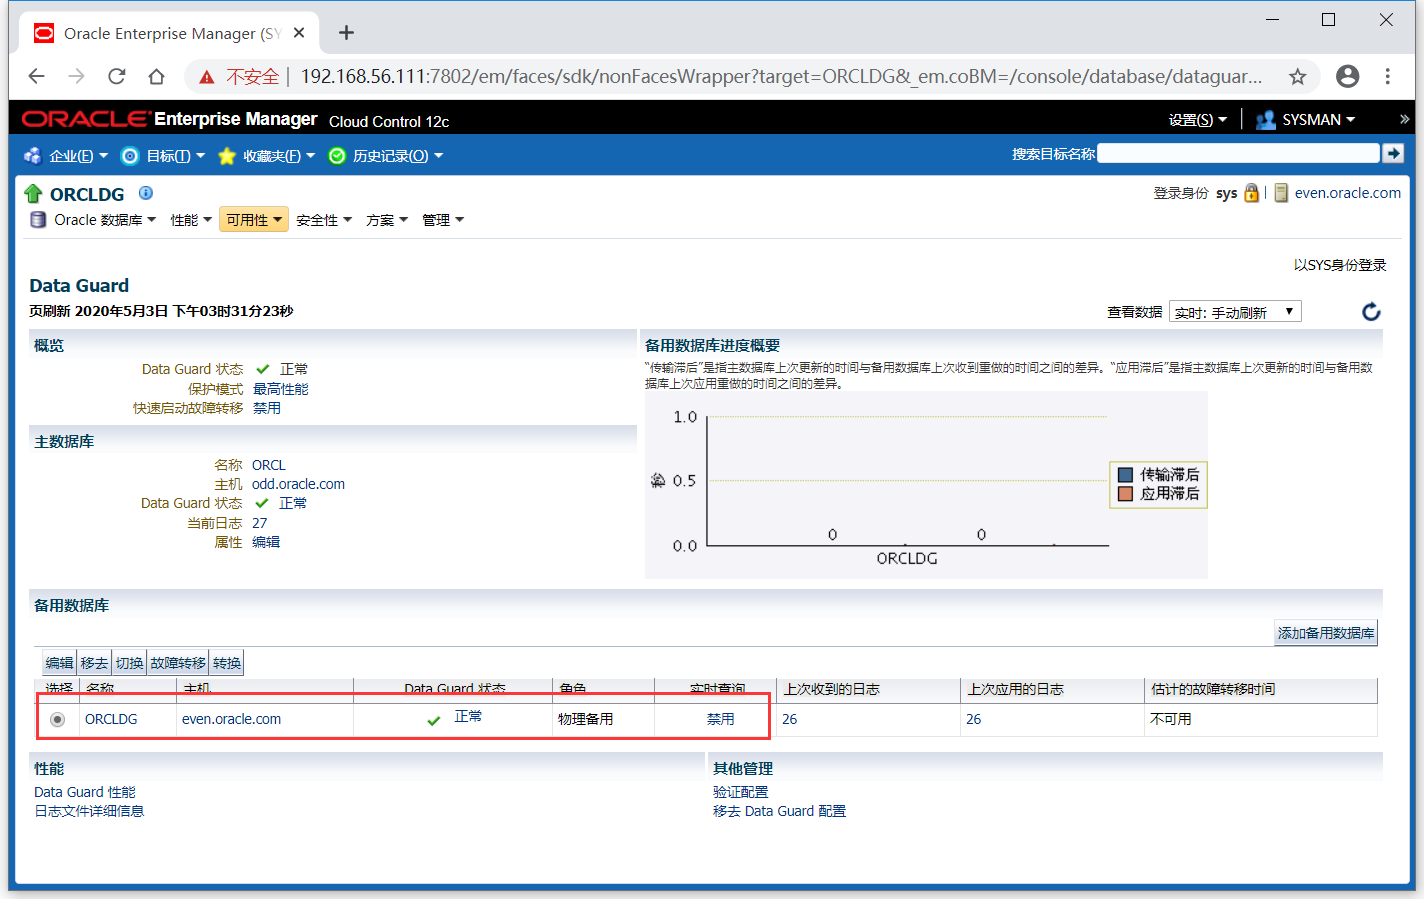Click the login lock icon beside sys

click(1251, 193)
